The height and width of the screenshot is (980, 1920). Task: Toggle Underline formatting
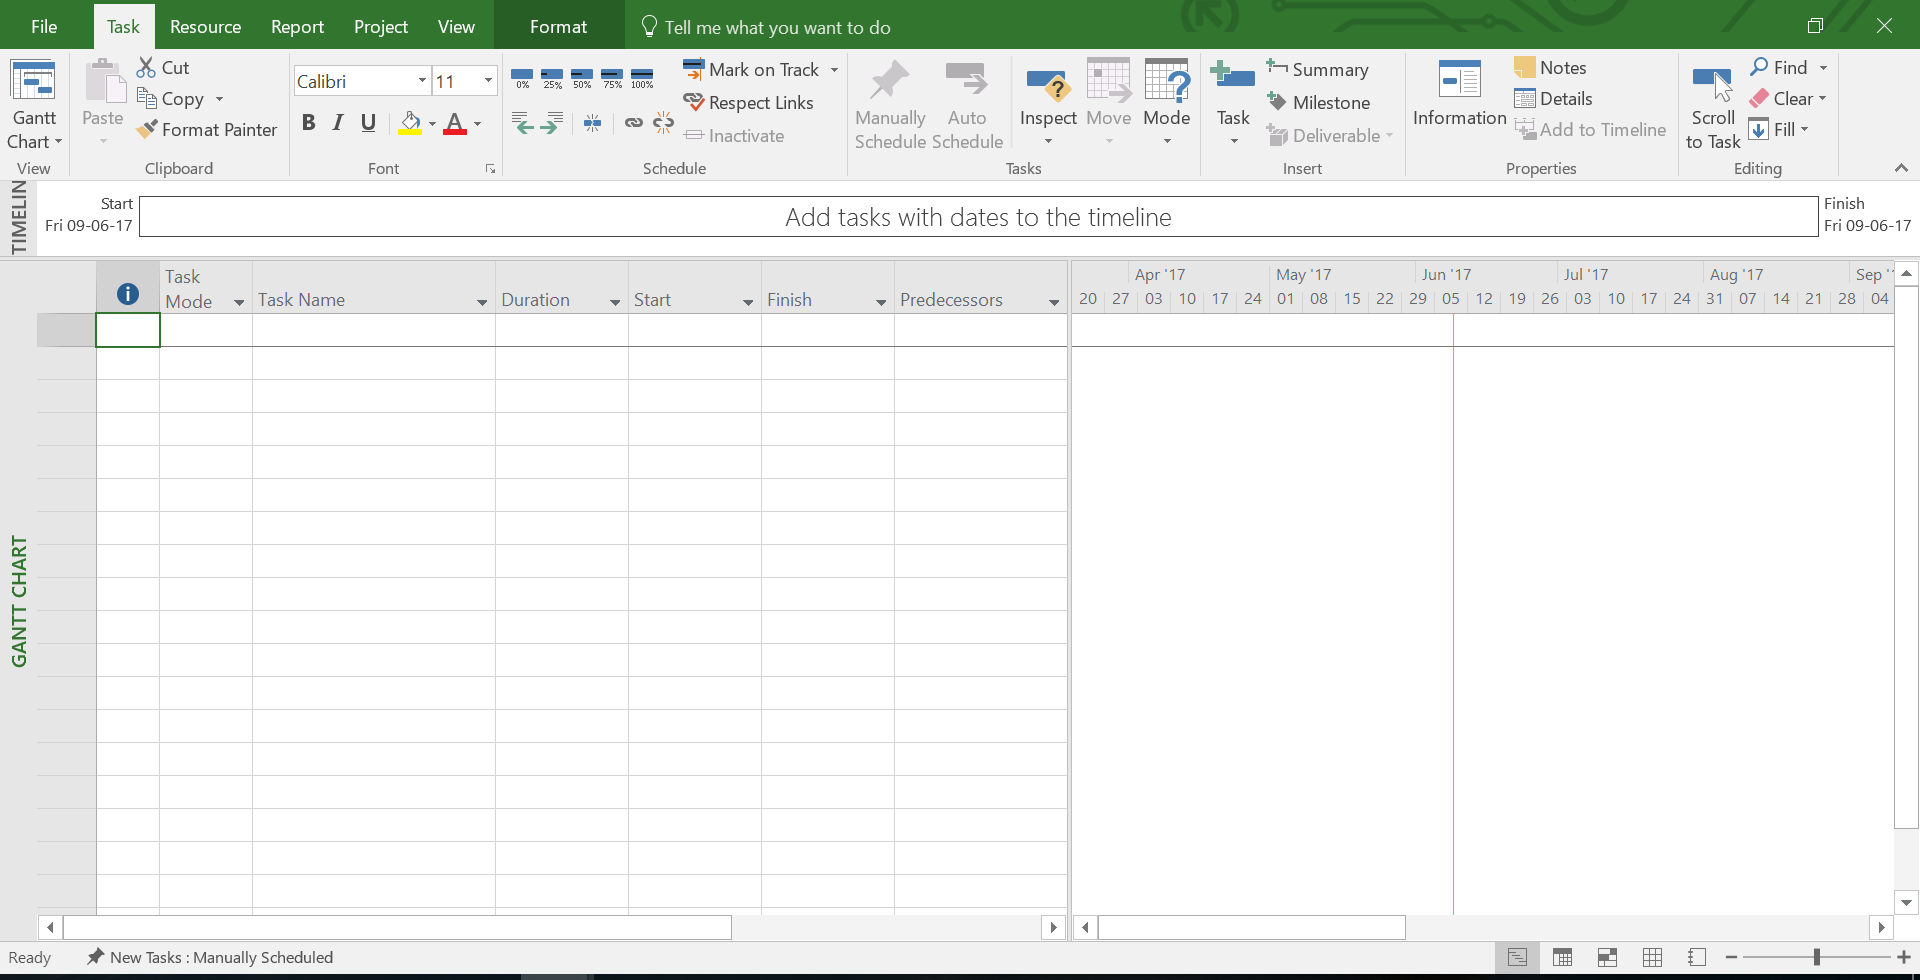pos(368,123)
